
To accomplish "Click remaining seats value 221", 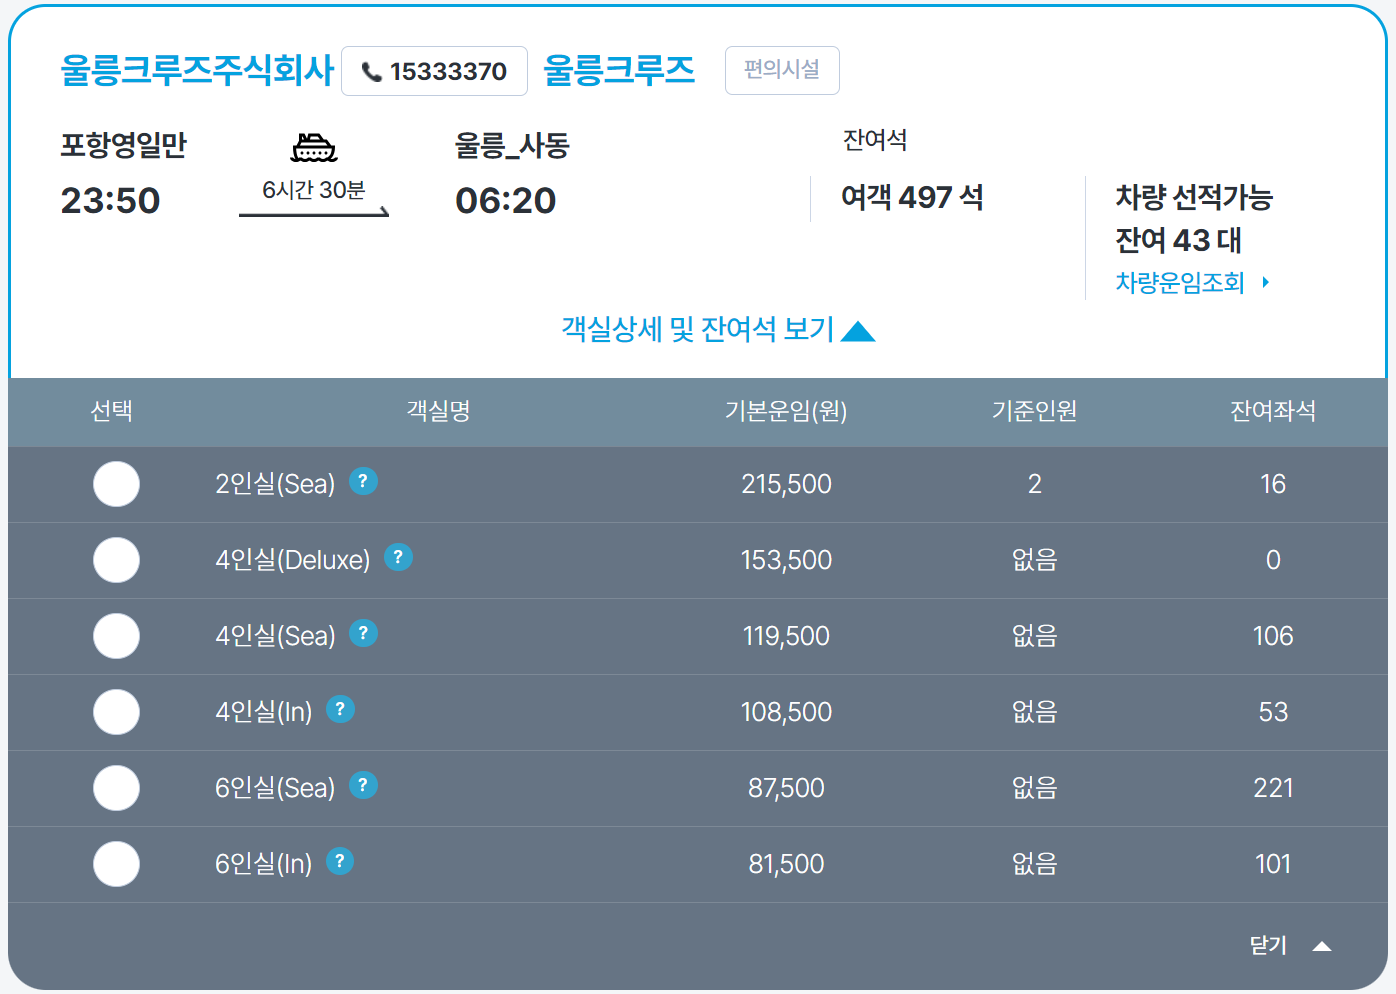I will click(1273, 788).
